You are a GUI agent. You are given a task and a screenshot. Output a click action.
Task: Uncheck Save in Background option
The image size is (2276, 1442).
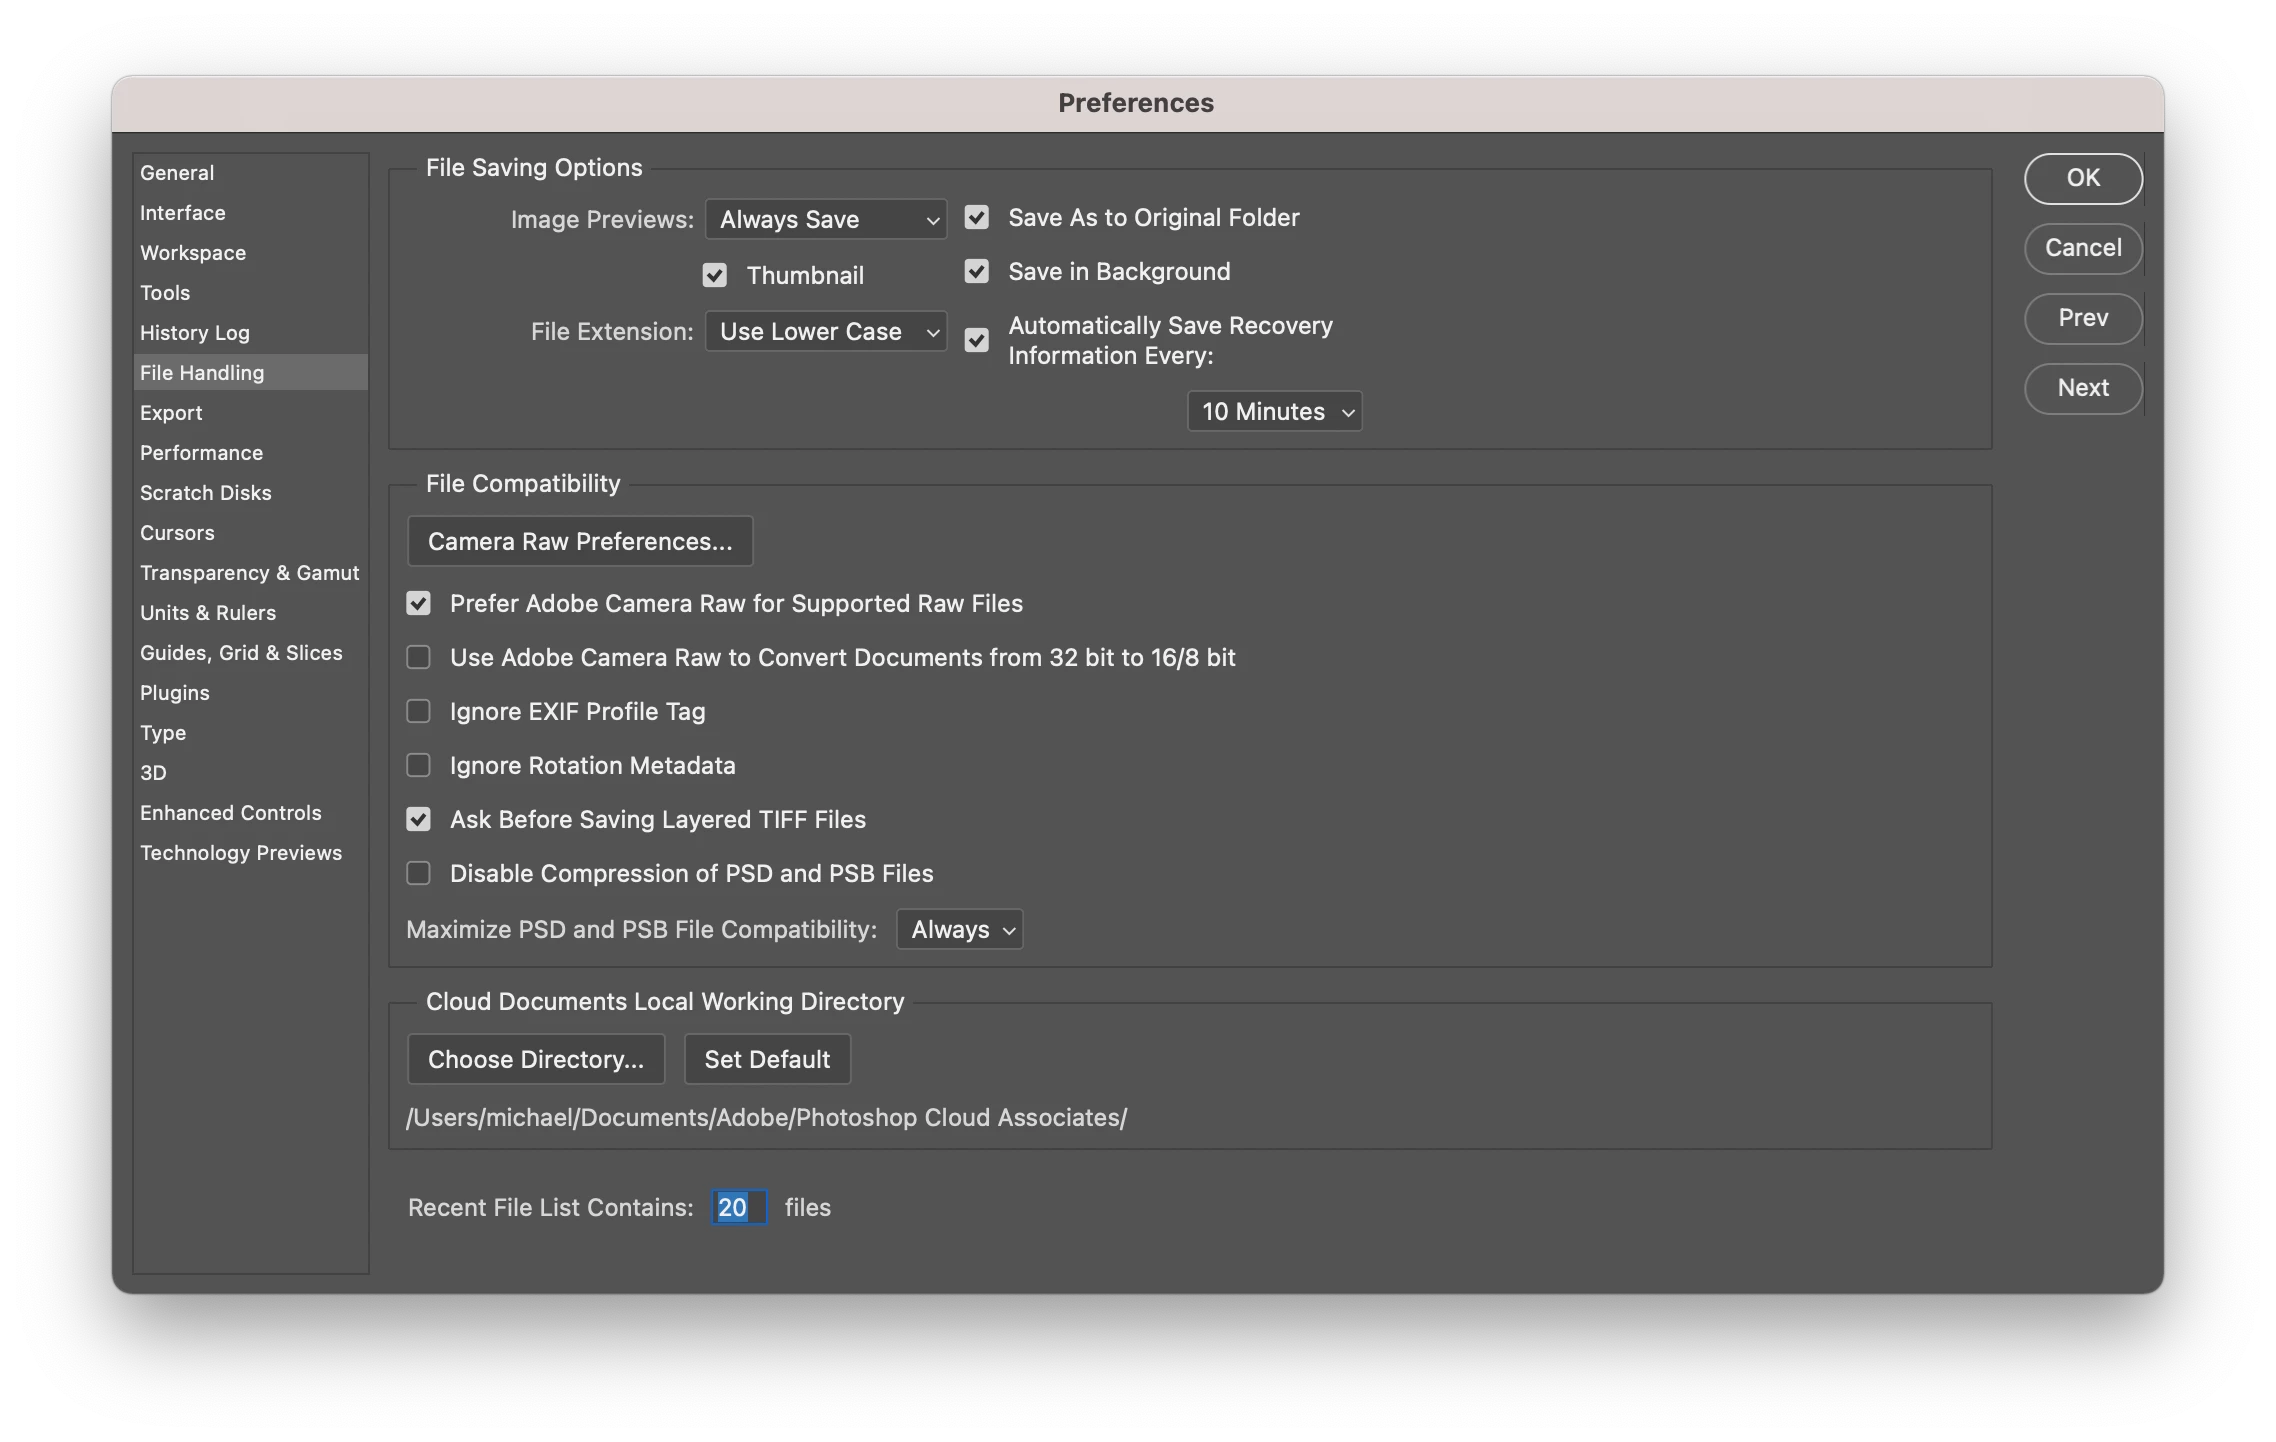977,272
